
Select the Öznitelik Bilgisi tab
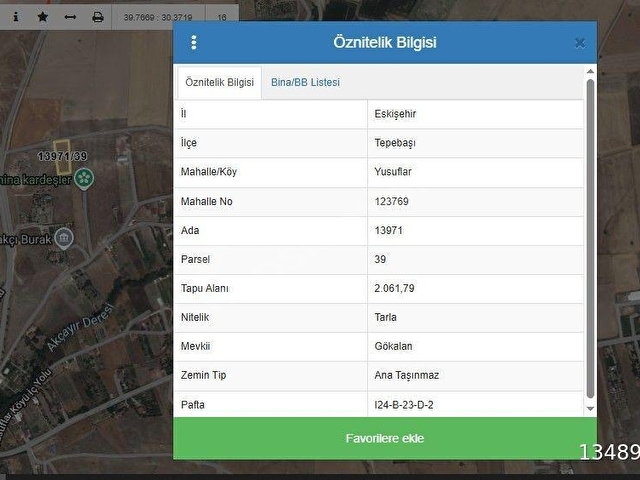220,82
